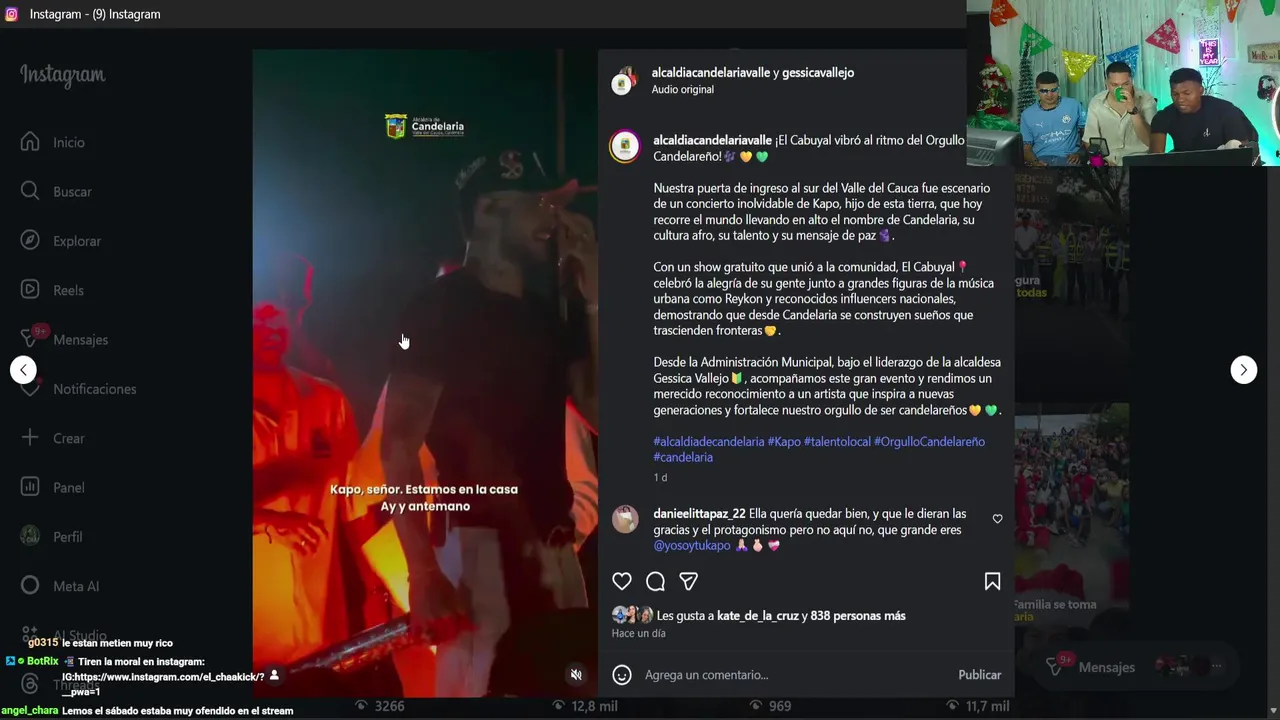Go to the next post arrow

1243,370
